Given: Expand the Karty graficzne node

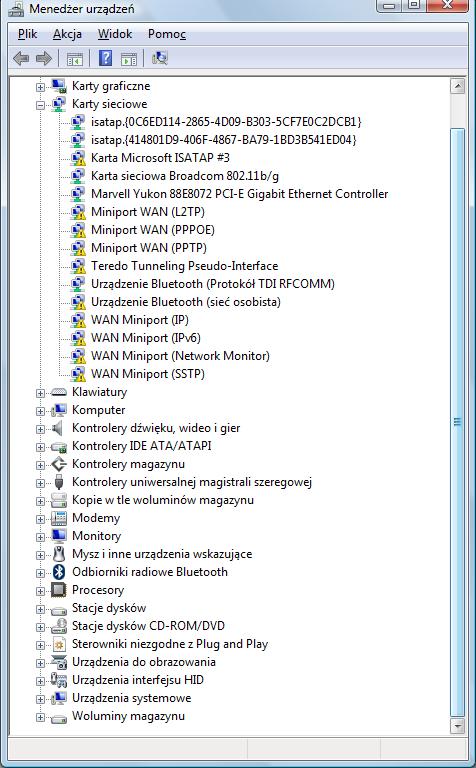Looking at the screenshot, I should click(x=40, y=87).
